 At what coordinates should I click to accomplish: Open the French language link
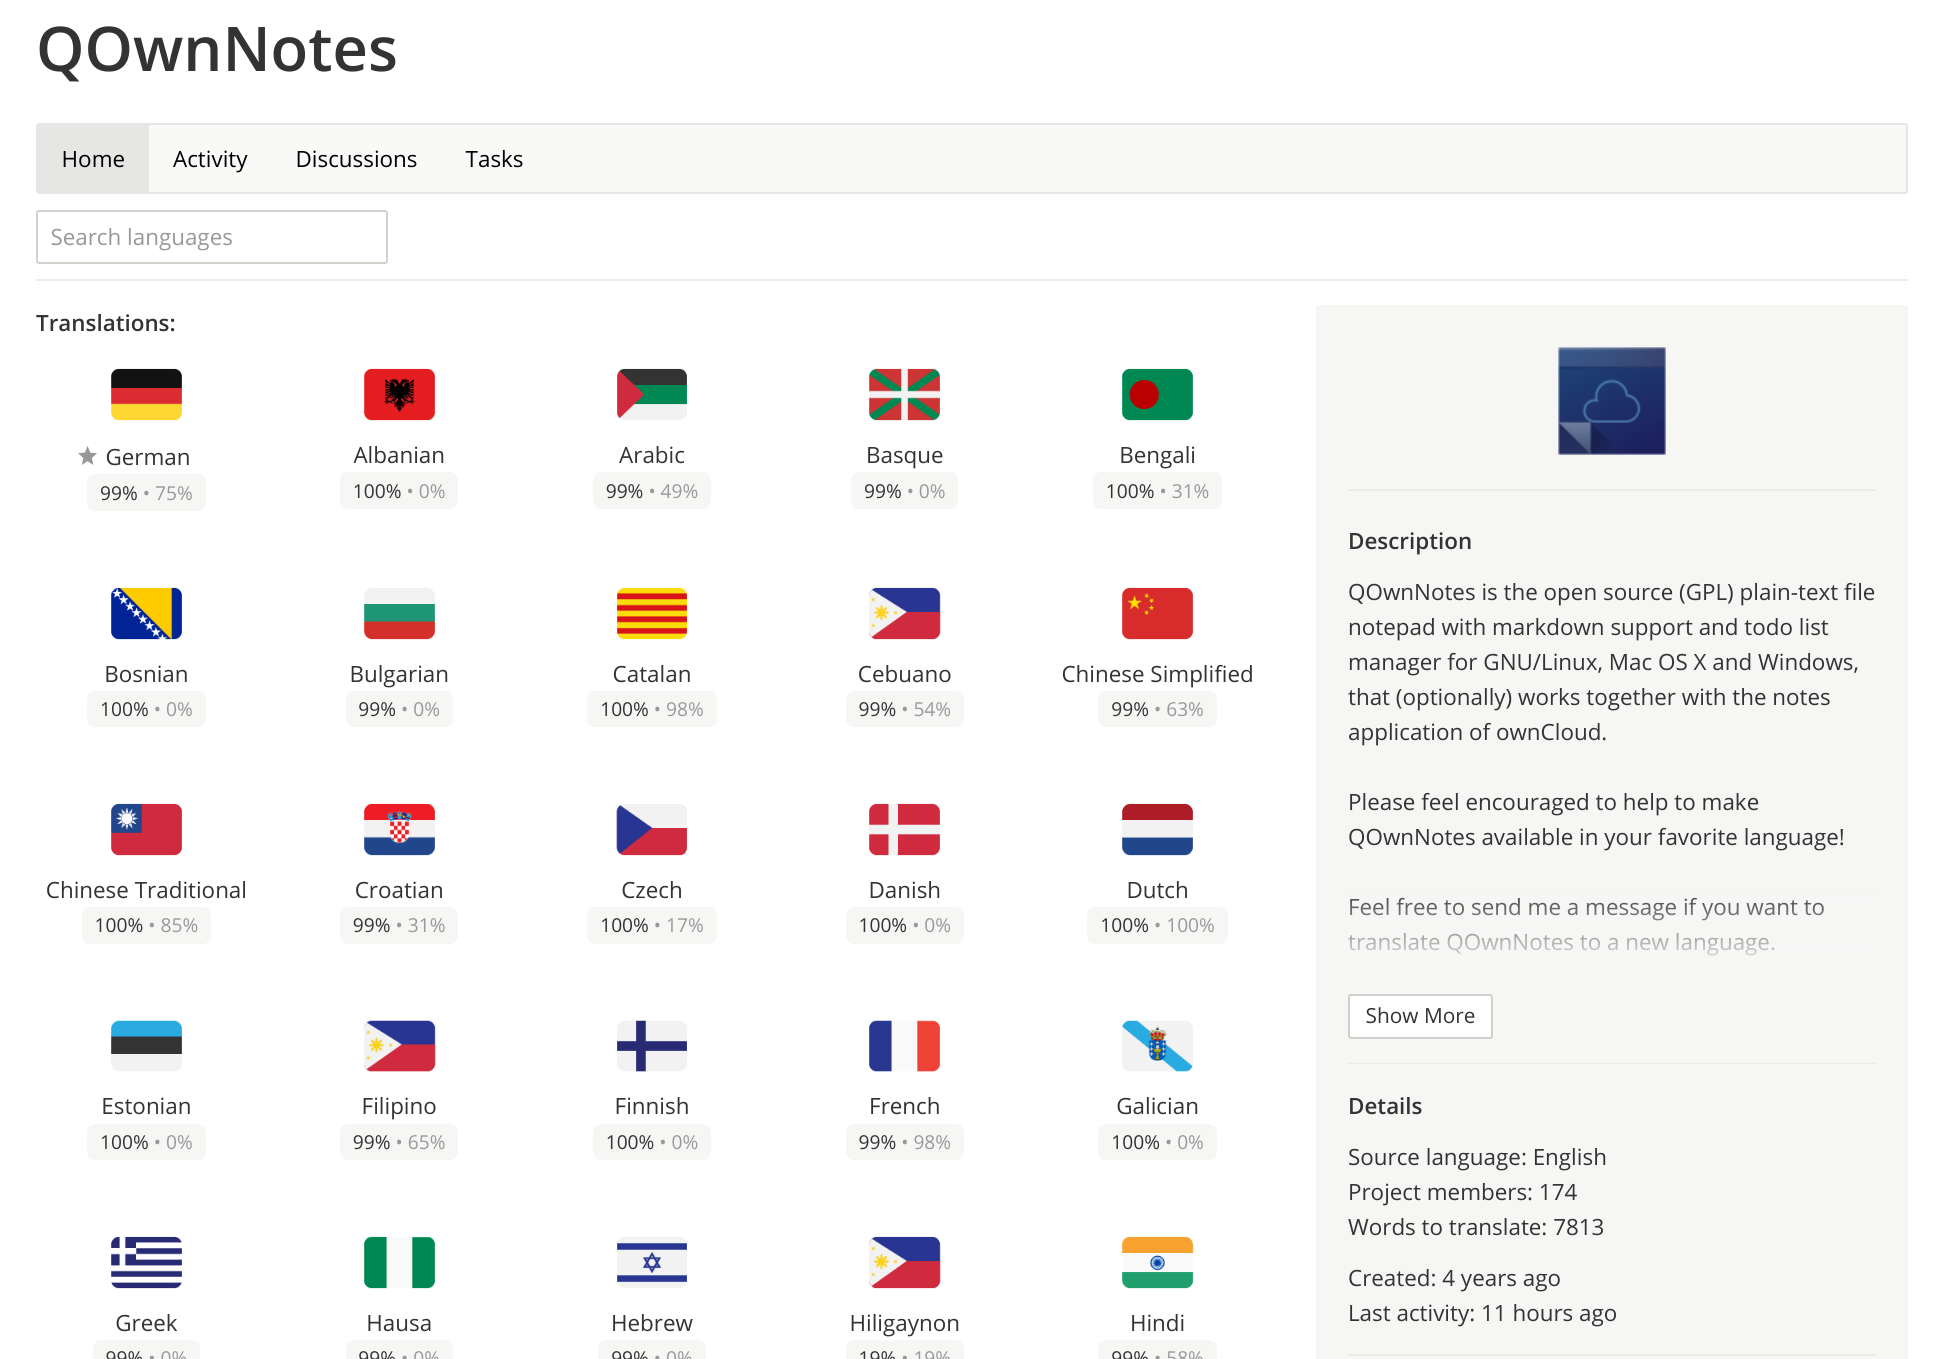point(904,1106)
